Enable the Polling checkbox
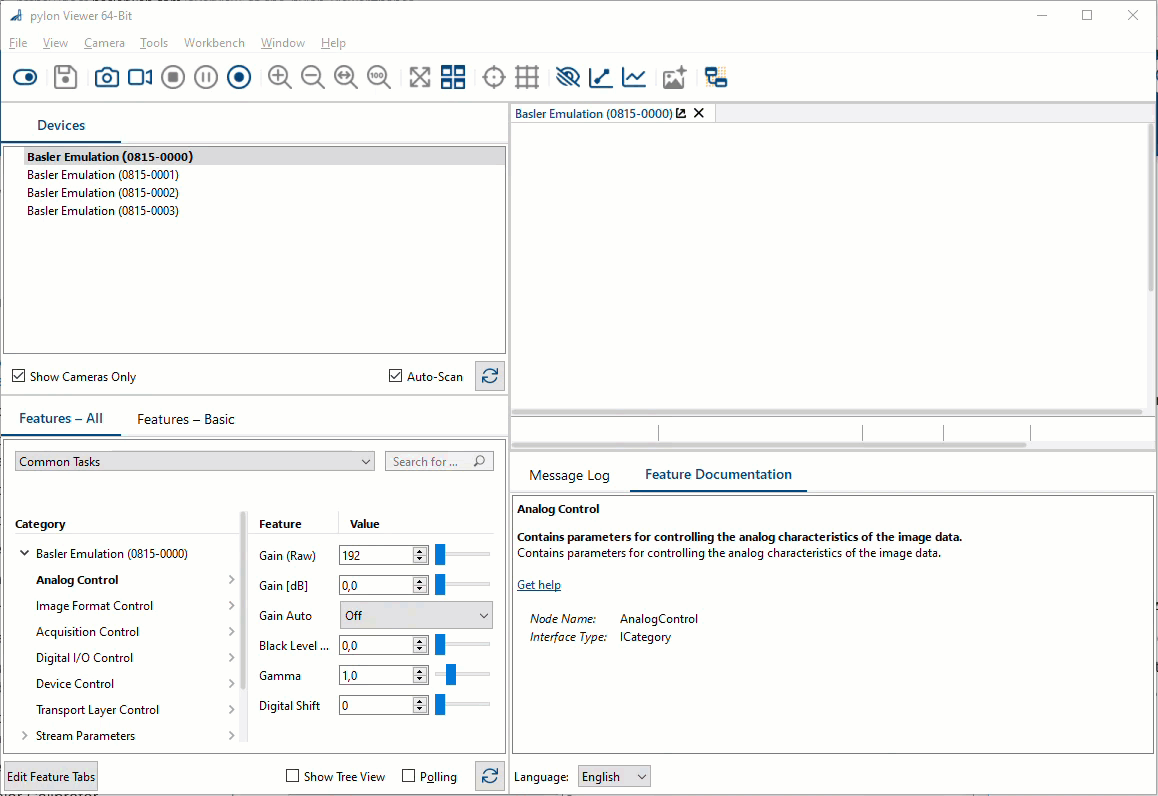This screenshot has width=1158, height=796. pyautogui.click(x=409, y=776)
